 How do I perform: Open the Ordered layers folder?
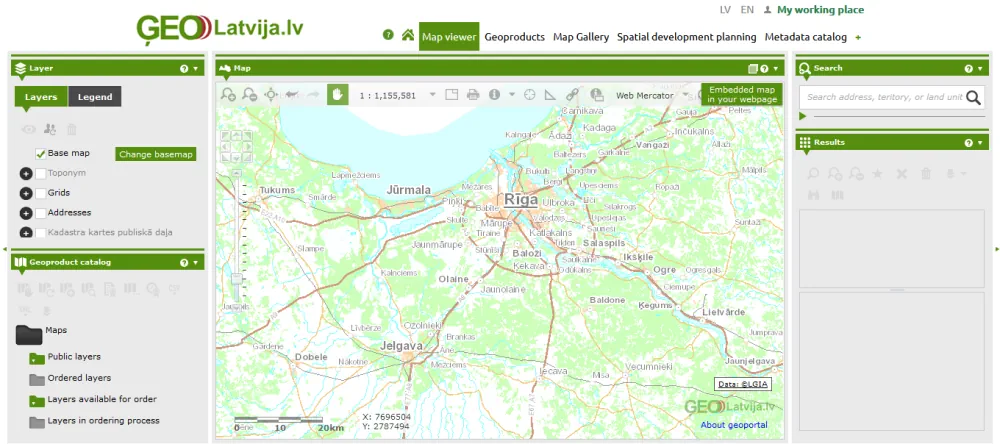tap(36, 380)
